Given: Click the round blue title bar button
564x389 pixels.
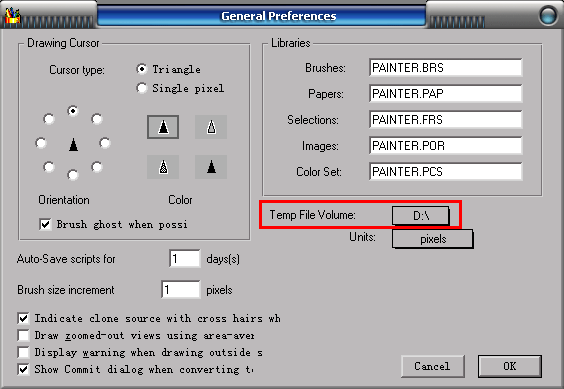Looking at the screenshot, I should 549,15.
